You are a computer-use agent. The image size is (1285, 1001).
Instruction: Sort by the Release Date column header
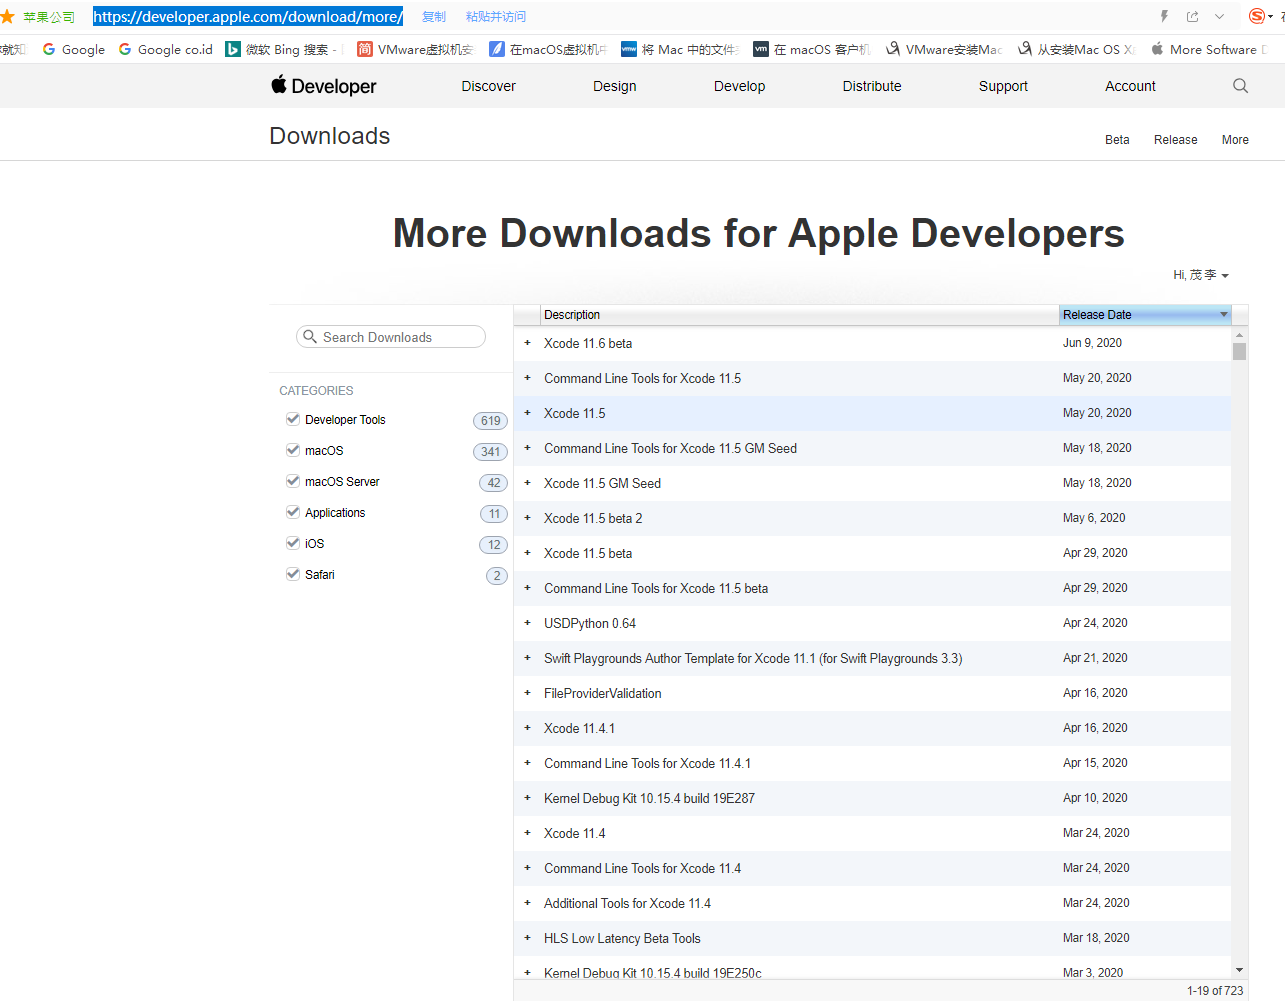tap(1145, 315)
